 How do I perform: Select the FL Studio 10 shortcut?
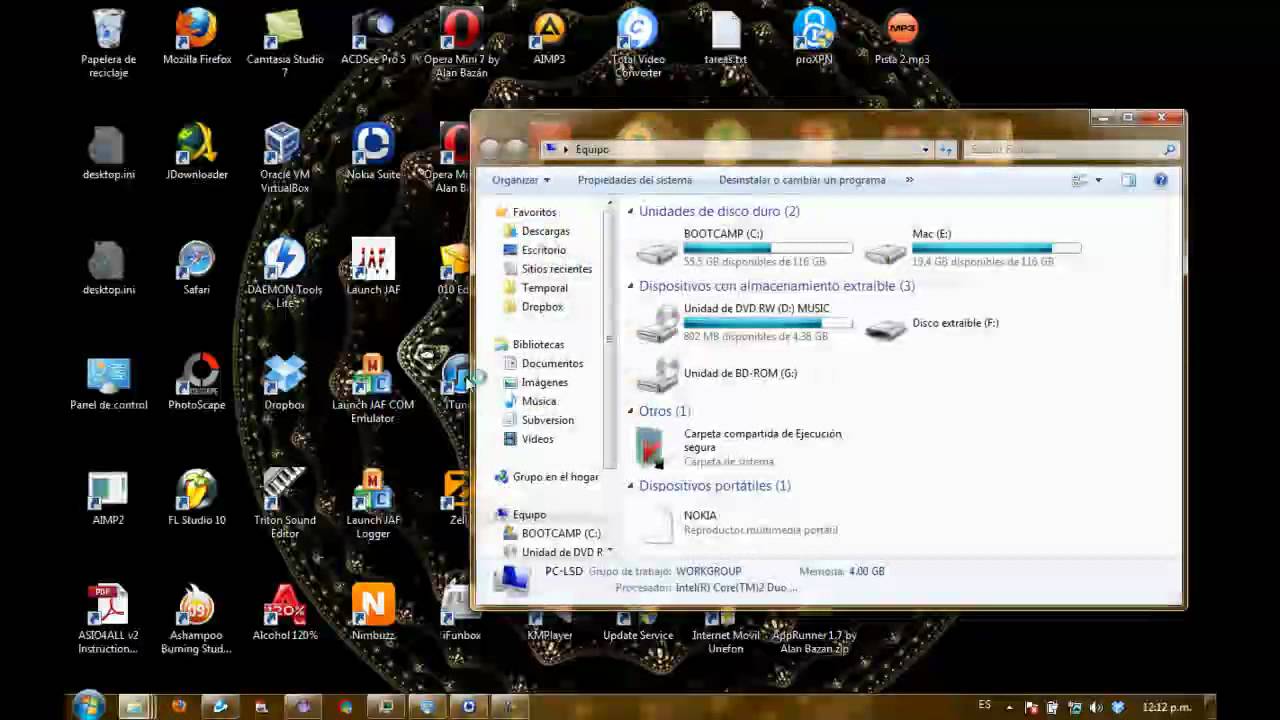197,498
